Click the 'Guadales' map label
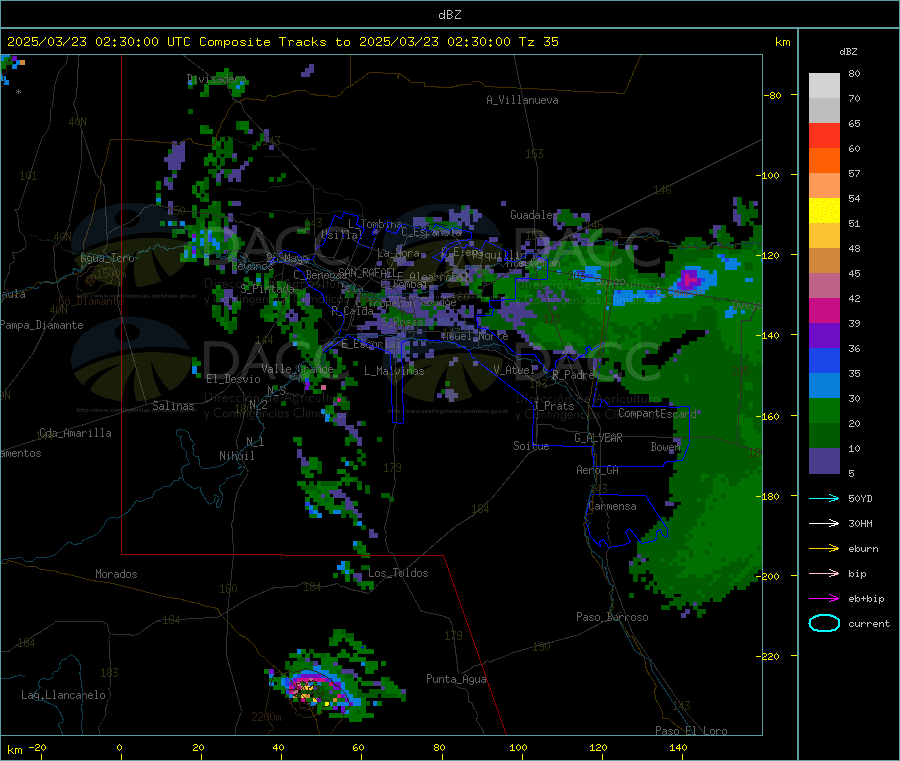The height and width of the screenshot is (761, 900). [534, 215]
